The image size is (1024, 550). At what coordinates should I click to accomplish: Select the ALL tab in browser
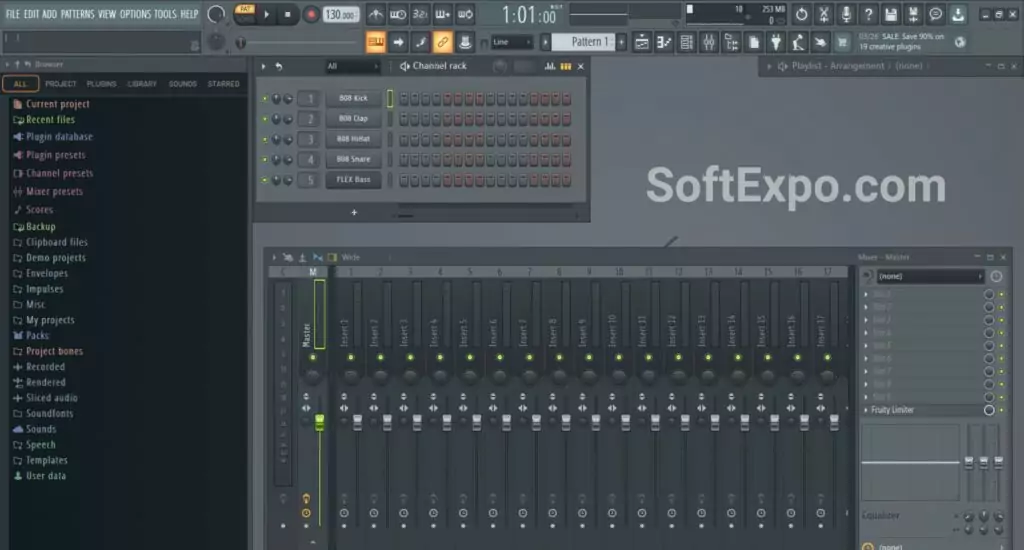[x=20, y=84]
